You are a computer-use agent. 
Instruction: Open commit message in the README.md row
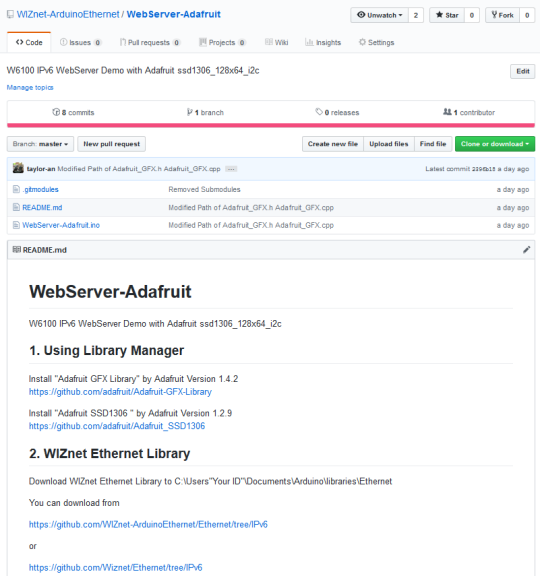[x=251, y=208]
